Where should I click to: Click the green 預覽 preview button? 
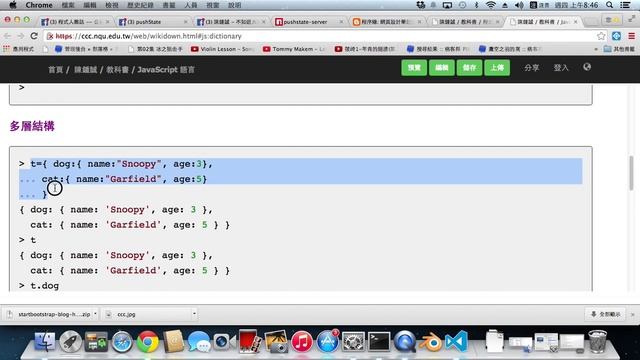414,68
